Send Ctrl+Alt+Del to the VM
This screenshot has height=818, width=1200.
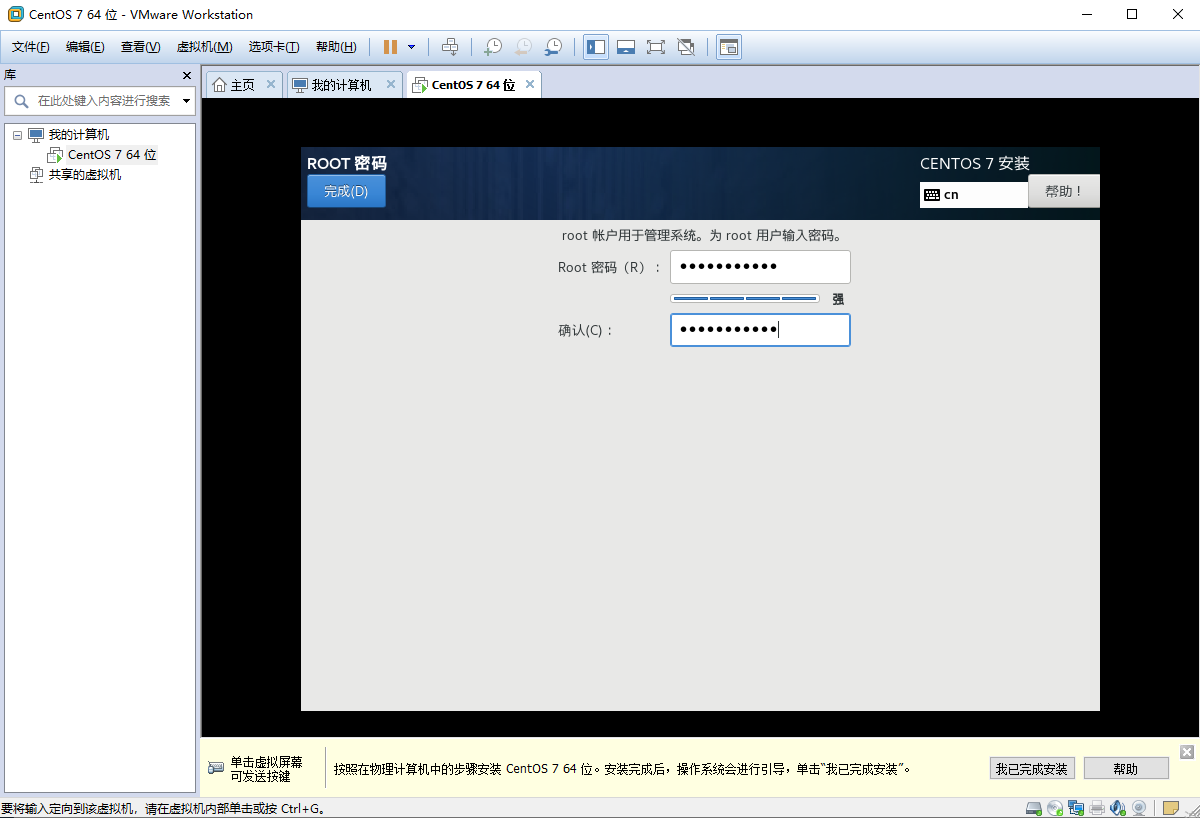[450, 47]
